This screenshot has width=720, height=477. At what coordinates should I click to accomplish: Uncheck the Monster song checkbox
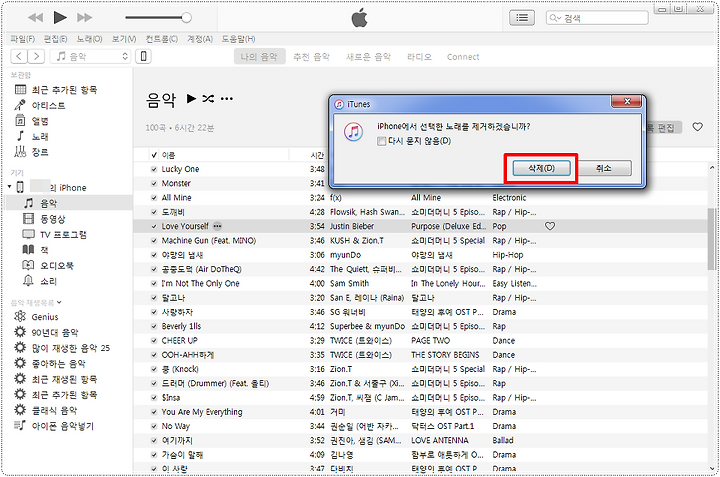point(154,184)
